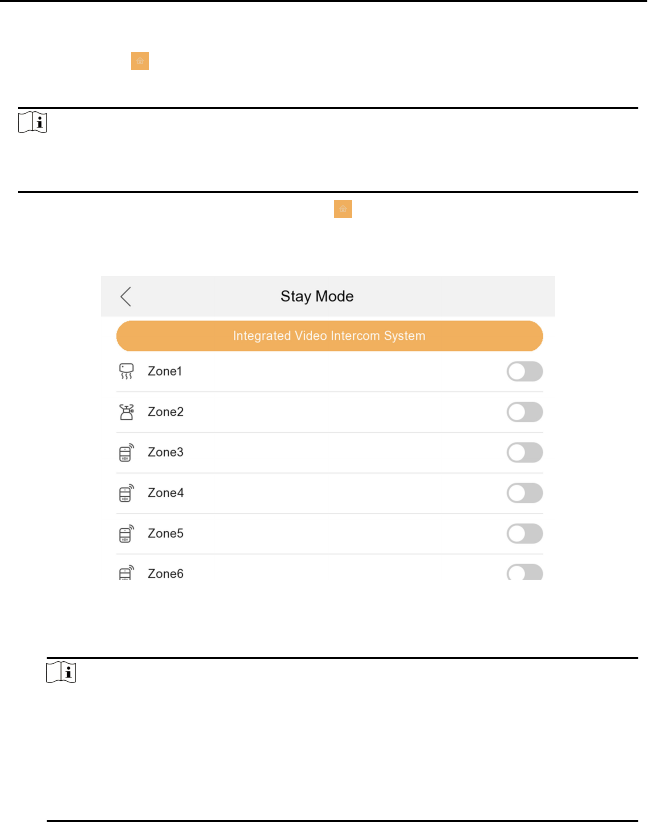Click the Zone6 wireless detector icon
The width and height of the screenshot is (648, 822).
(x=126, y=573)
